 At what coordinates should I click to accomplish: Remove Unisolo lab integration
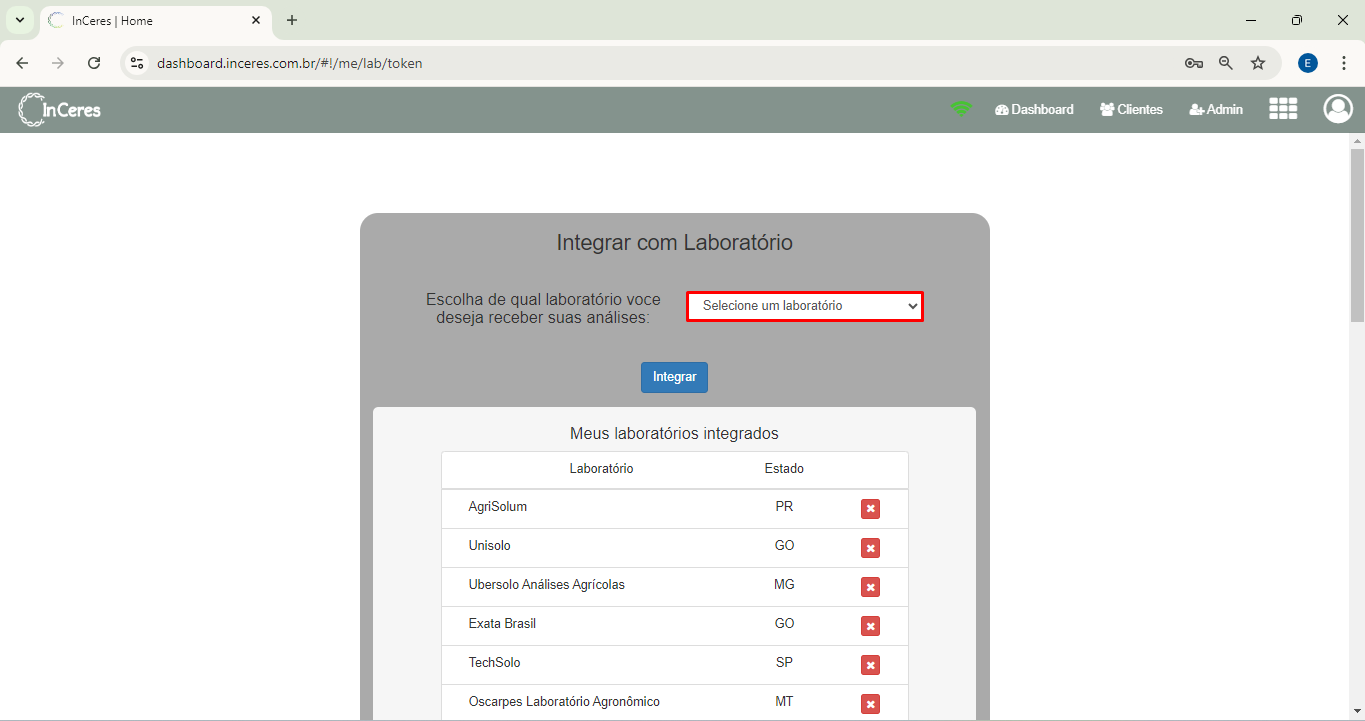870,548
